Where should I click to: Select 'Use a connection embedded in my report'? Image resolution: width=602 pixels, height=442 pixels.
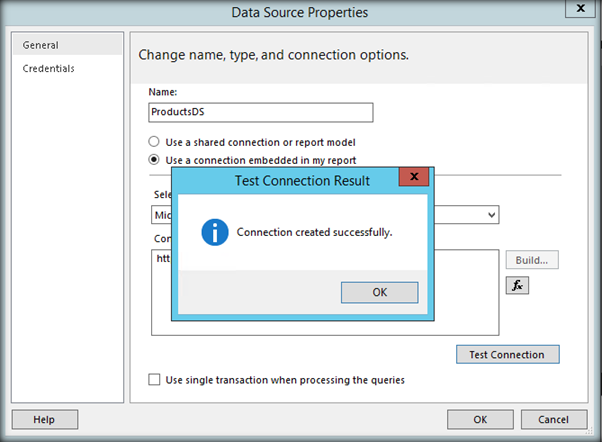click(x=154, y=159)
